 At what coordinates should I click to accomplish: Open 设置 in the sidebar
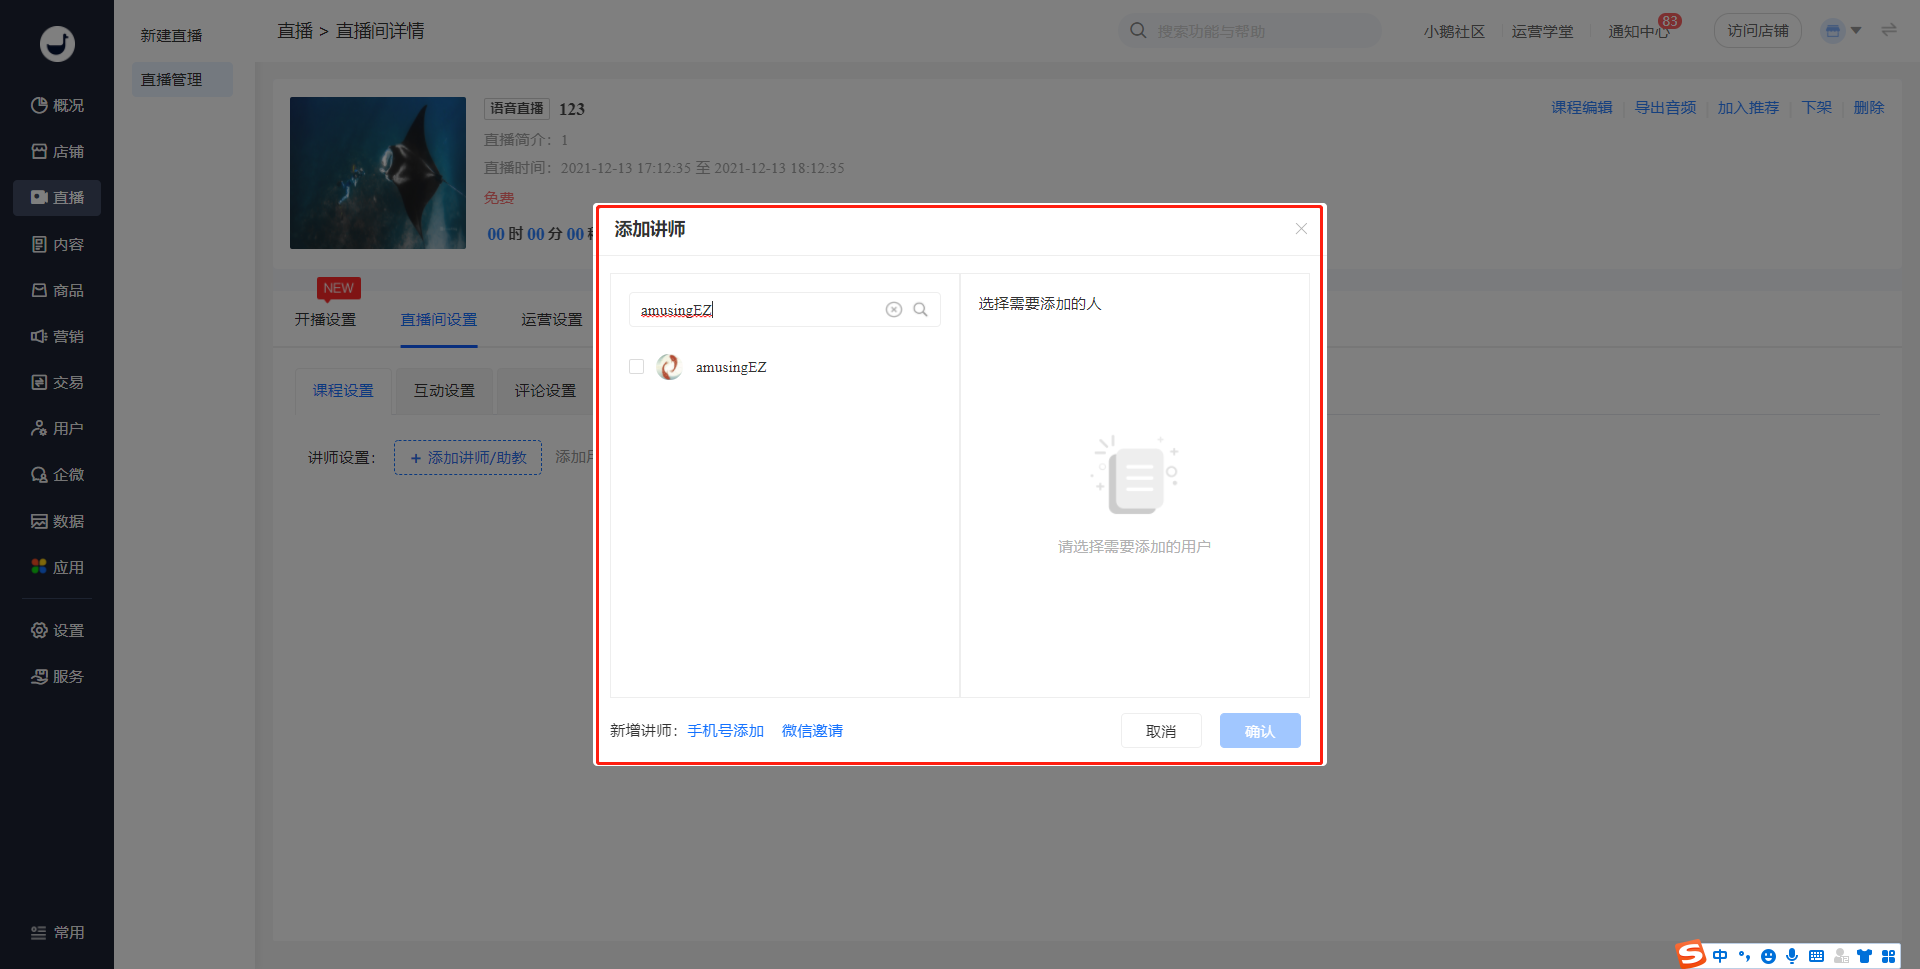(57, 630)
